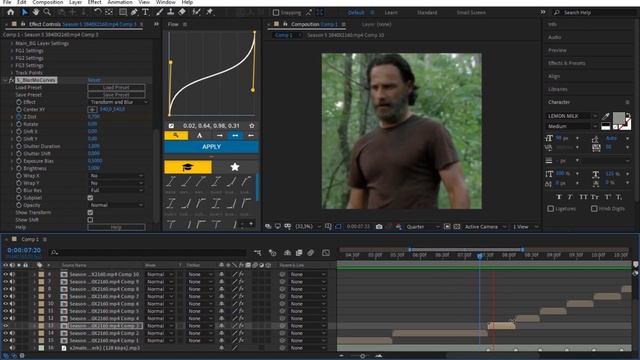
Task: Click the Motion Blur enable icon in timeline
Action: click(311, 253)
